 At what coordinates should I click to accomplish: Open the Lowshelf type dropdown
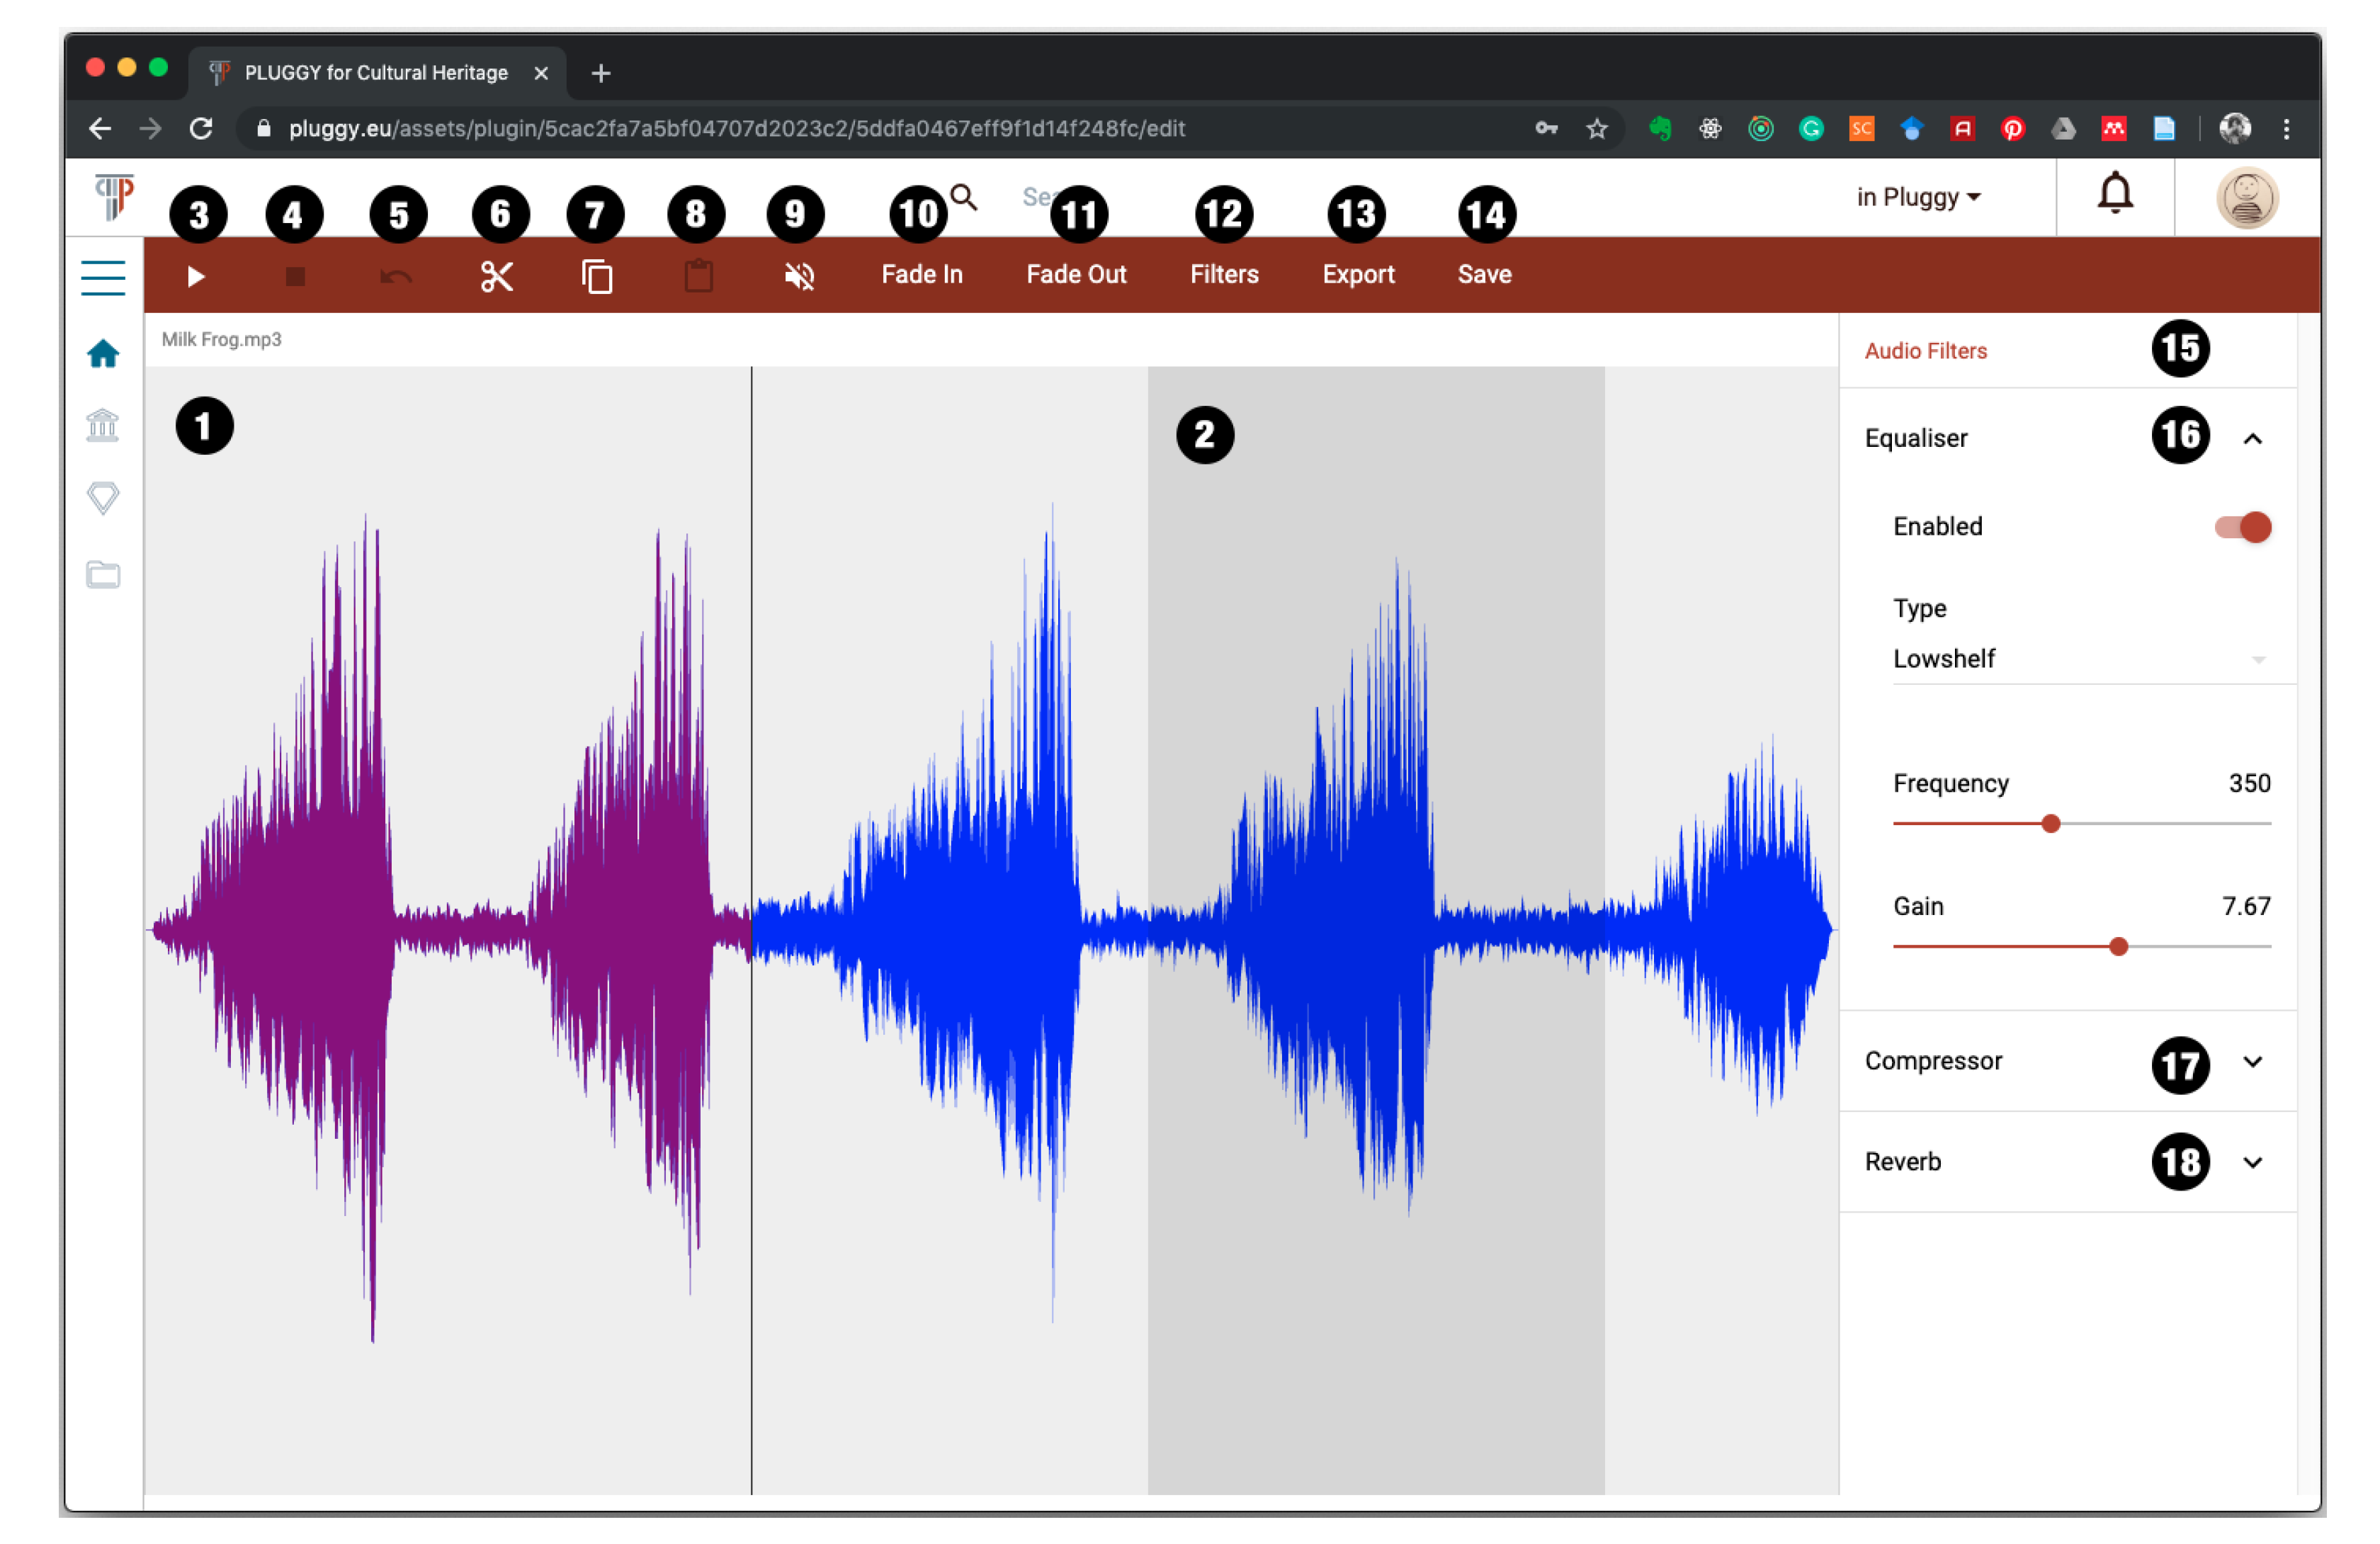(x=2078, y=659)
